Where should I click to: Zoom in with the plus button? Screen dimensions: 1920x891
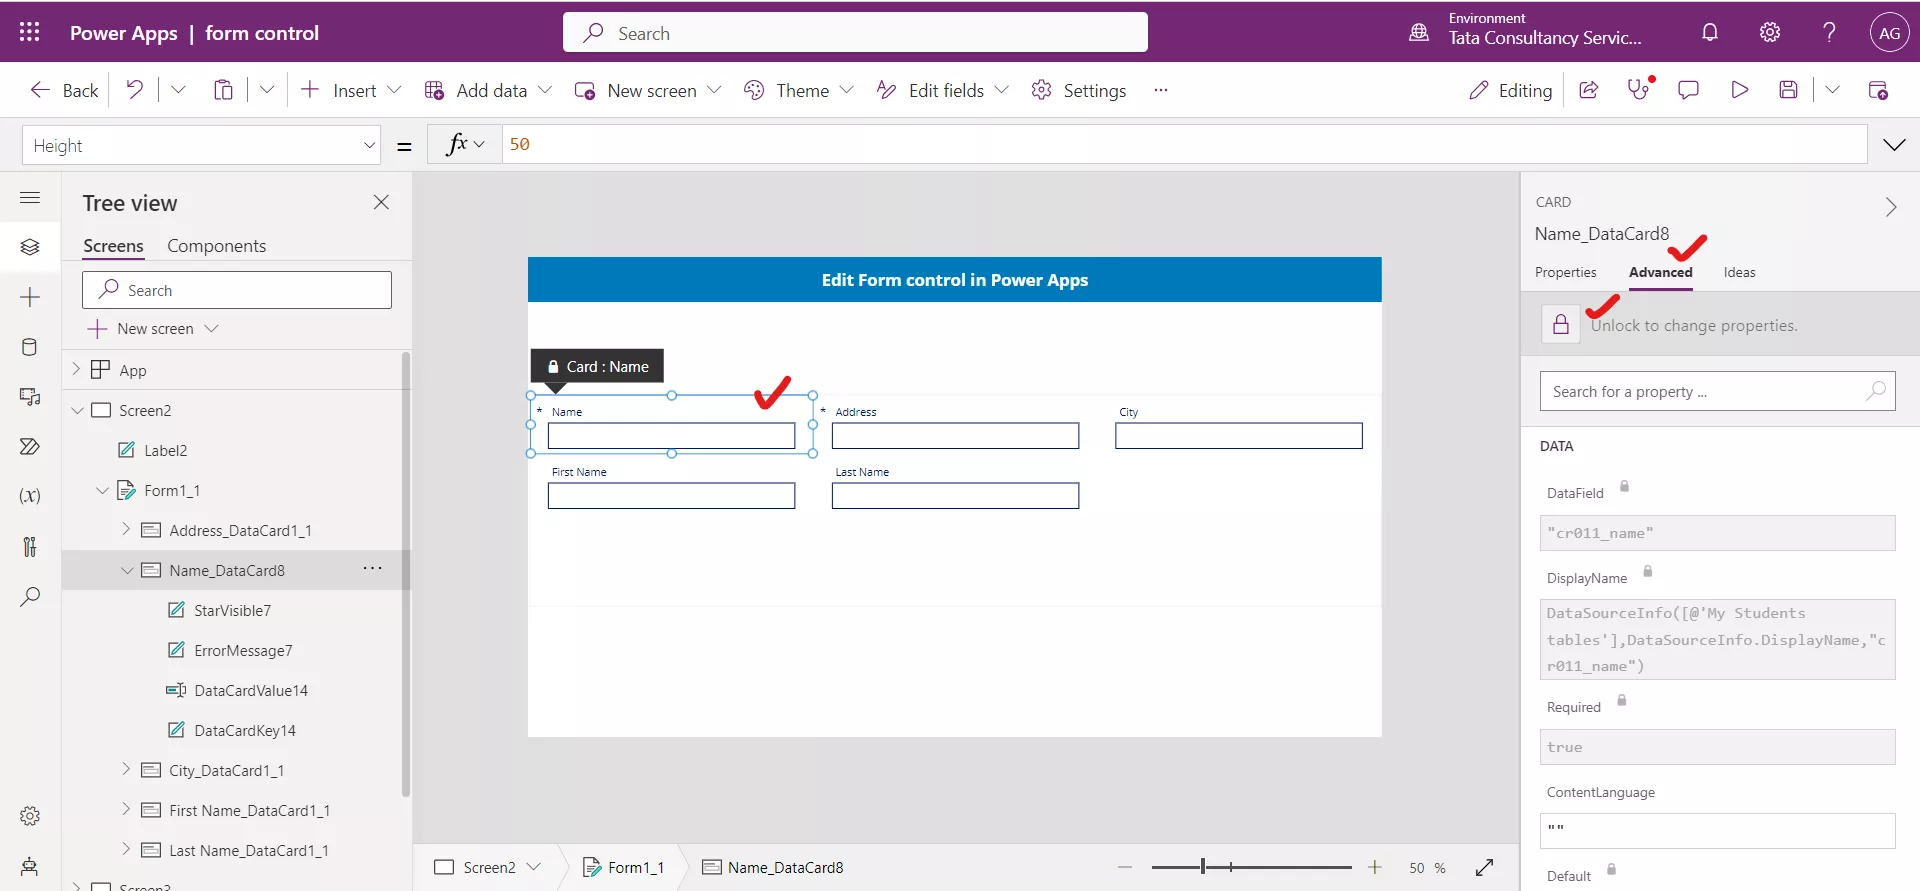click(x=1375, y=867)
